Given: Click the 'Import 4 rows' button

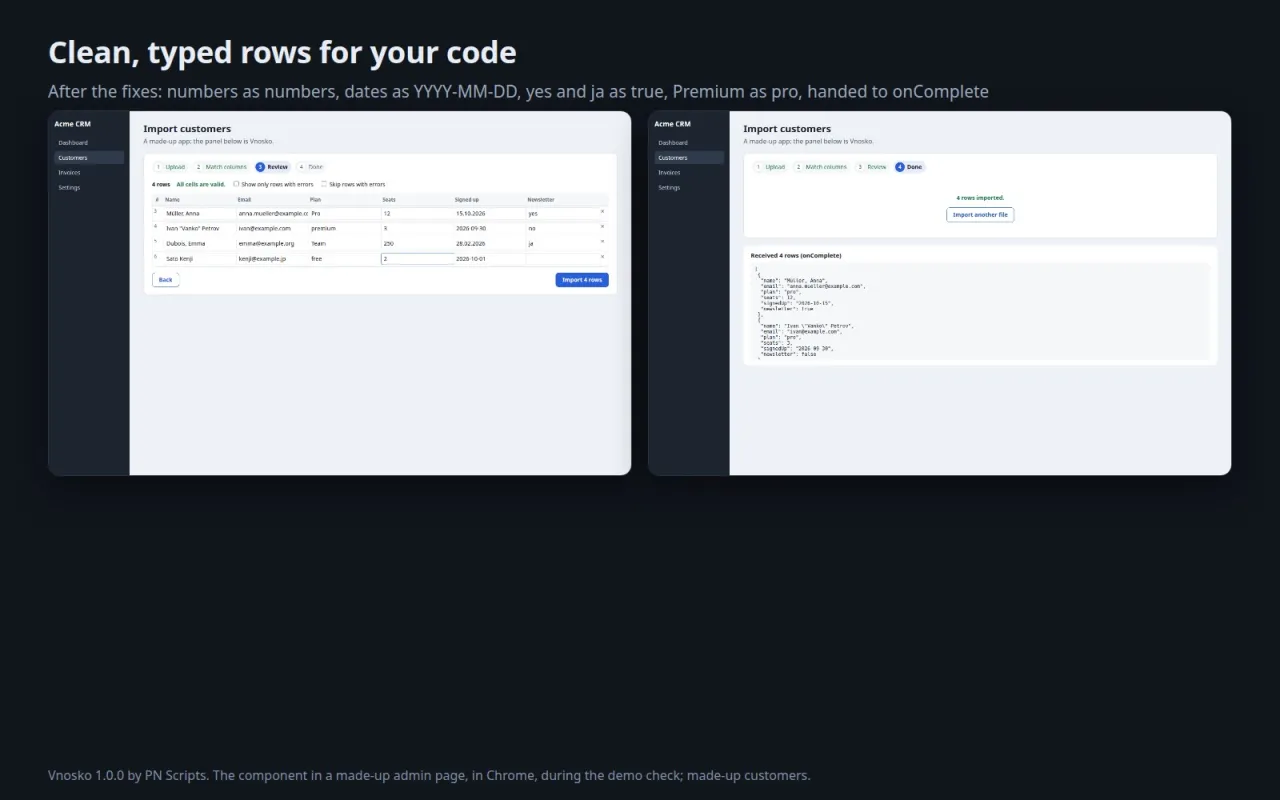Looking at the screenshot, I should click(x=582, y=280).
